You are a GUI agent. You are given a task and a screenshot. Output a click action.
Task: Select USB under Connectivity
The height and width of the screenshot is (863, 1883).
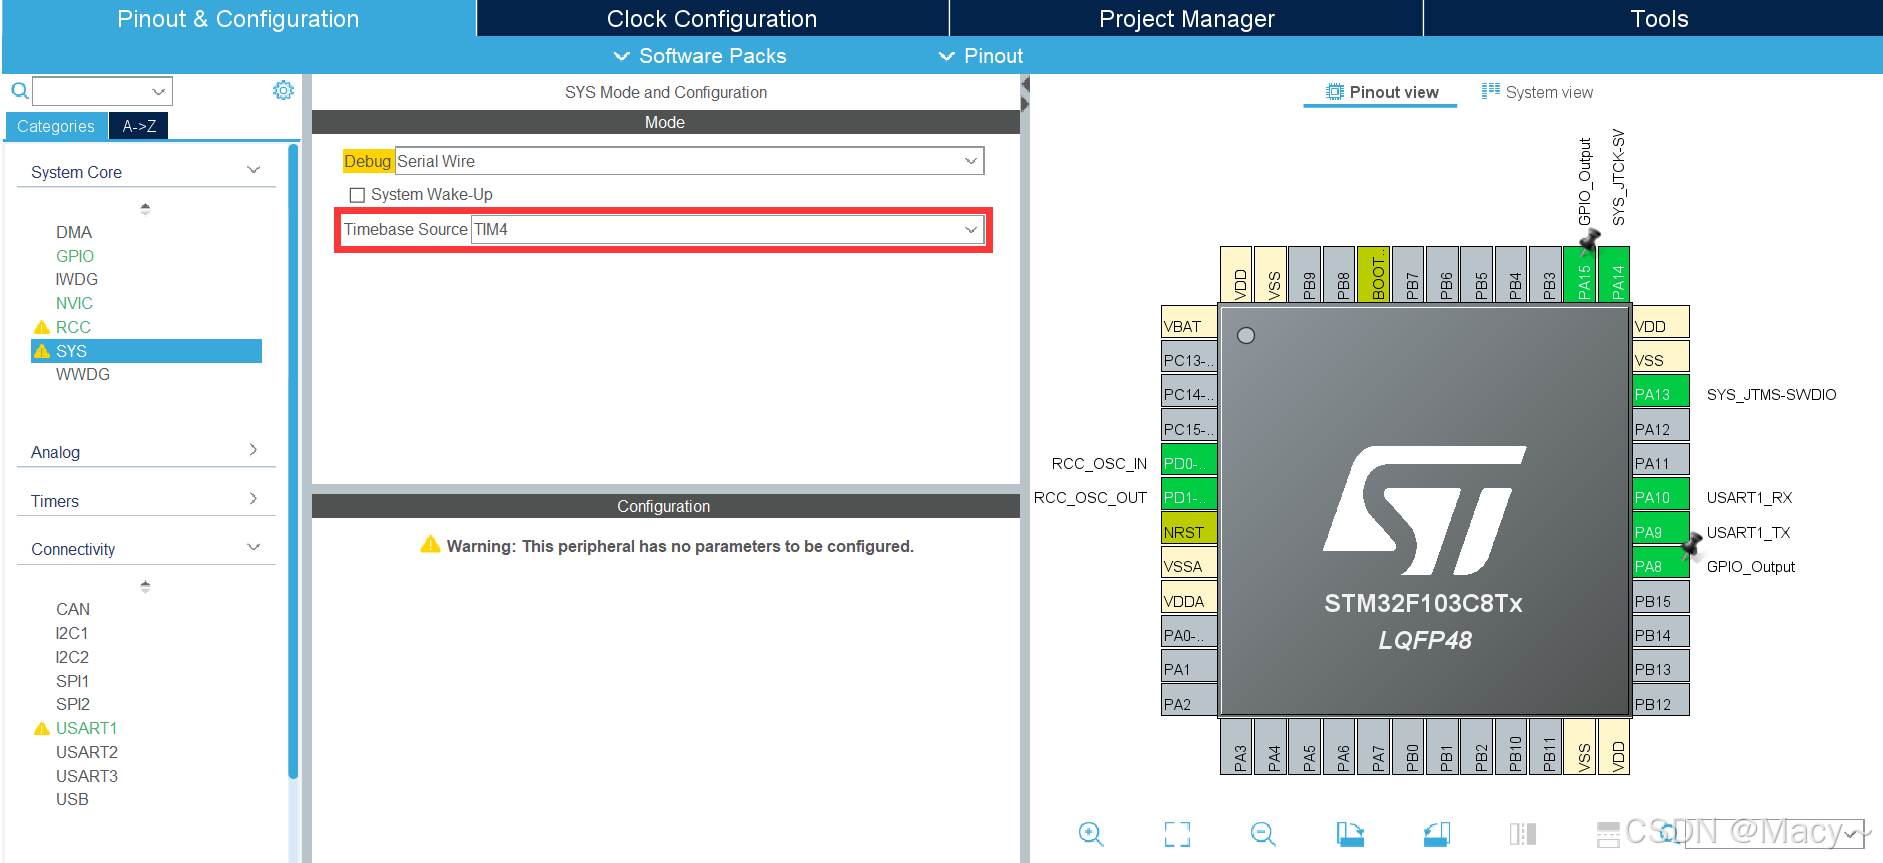point(72,799)
